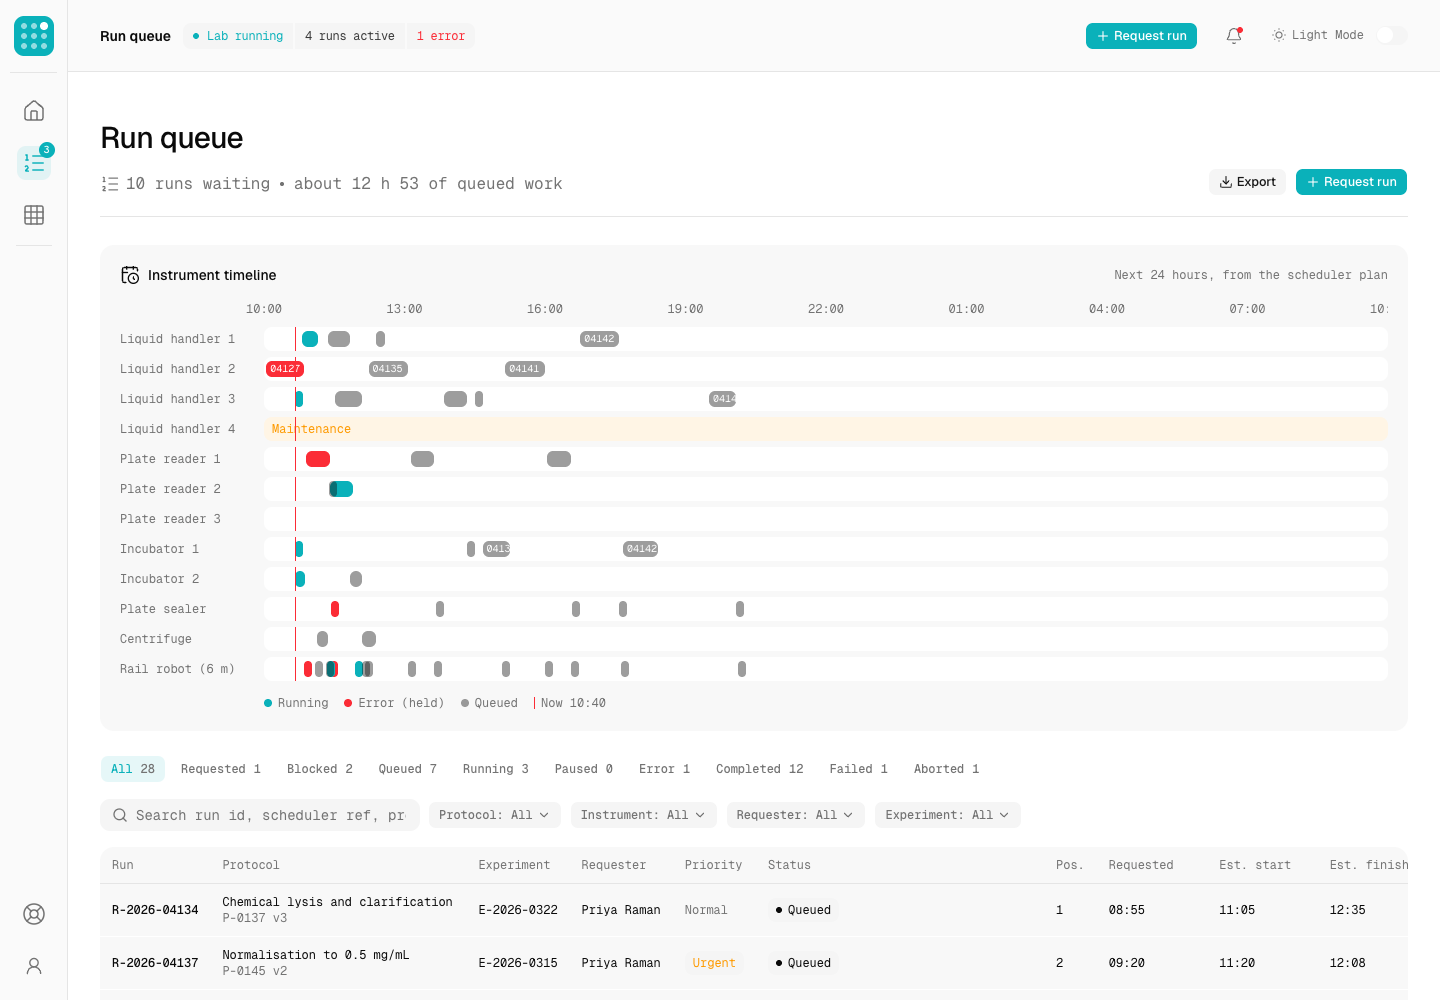This screenshot has width=1440, height=1000.
Task: Click Request run in the top bar
Action: coord(1141,36)
